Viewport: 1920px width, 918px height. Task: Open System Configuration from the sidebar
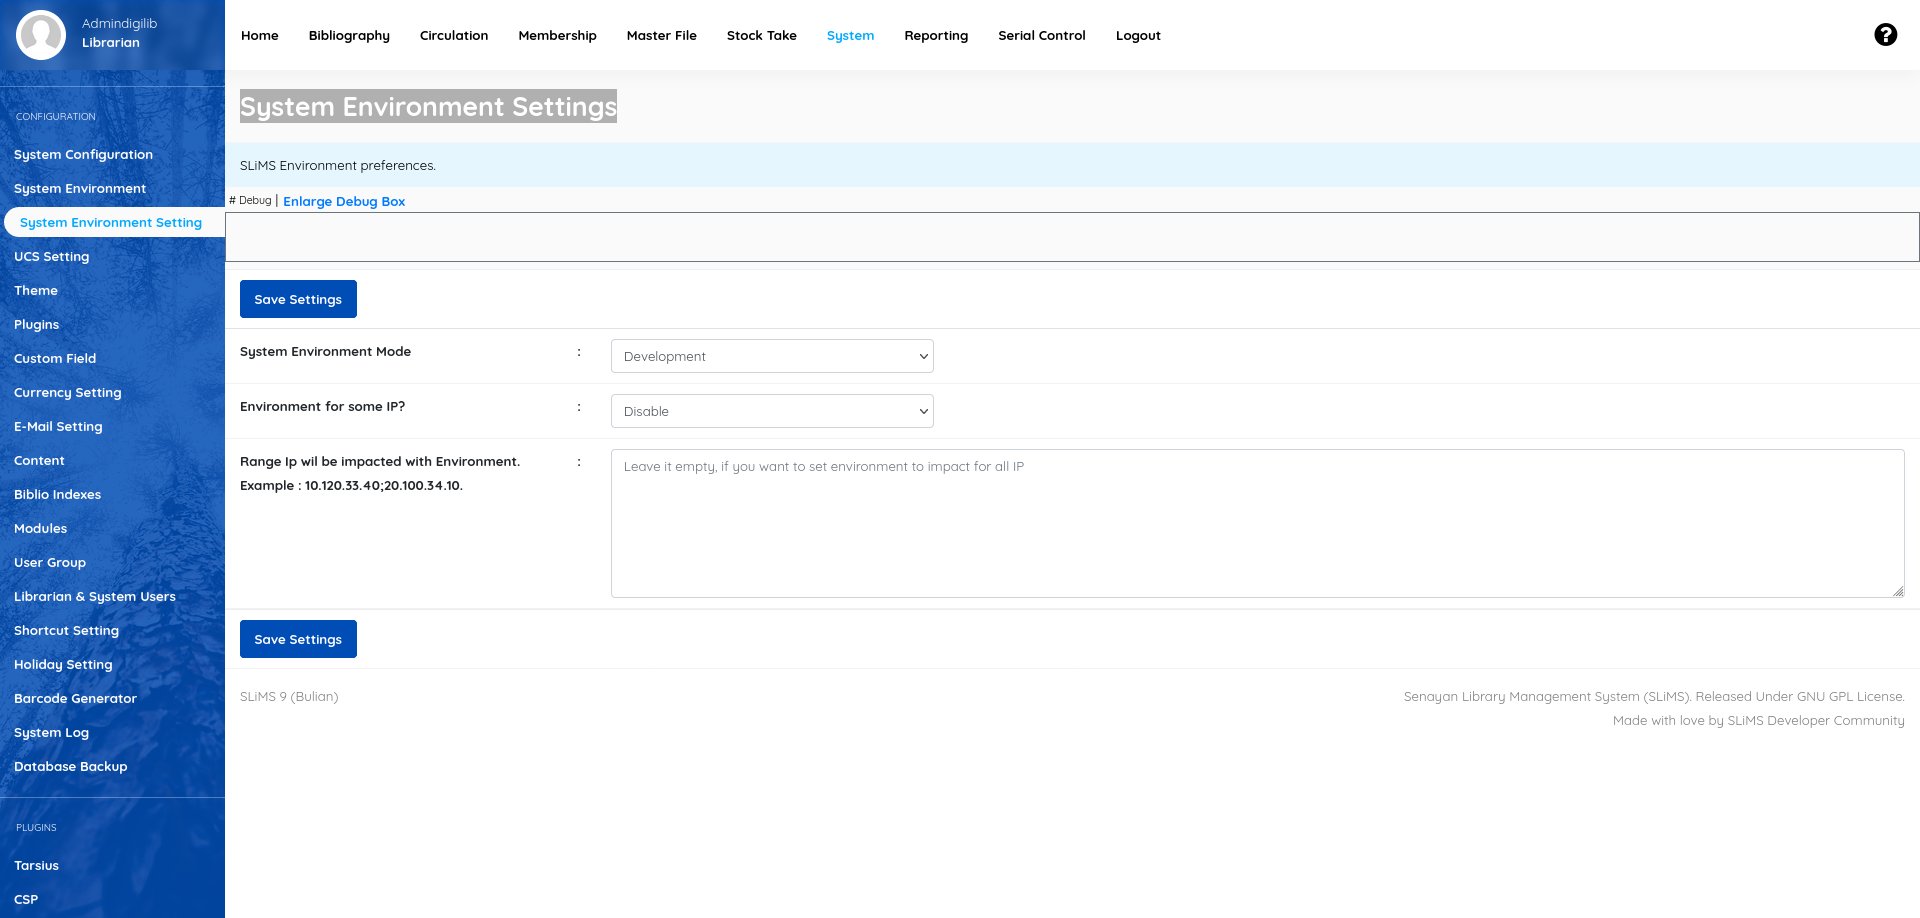83,154
